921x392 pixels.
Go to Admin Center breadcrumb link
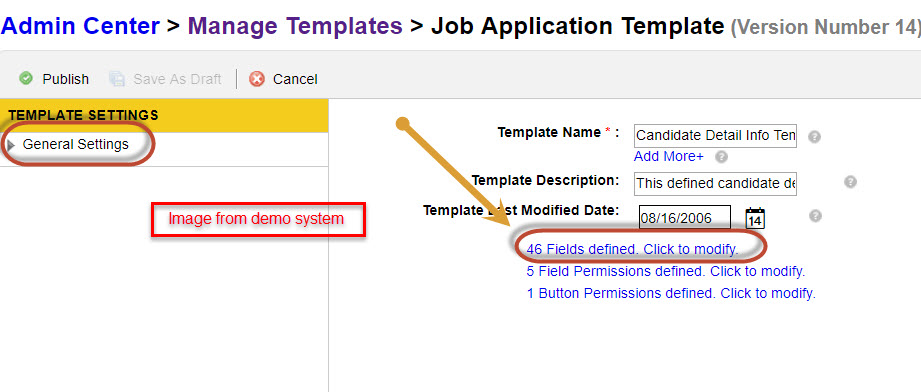click(x=80, y=26)
